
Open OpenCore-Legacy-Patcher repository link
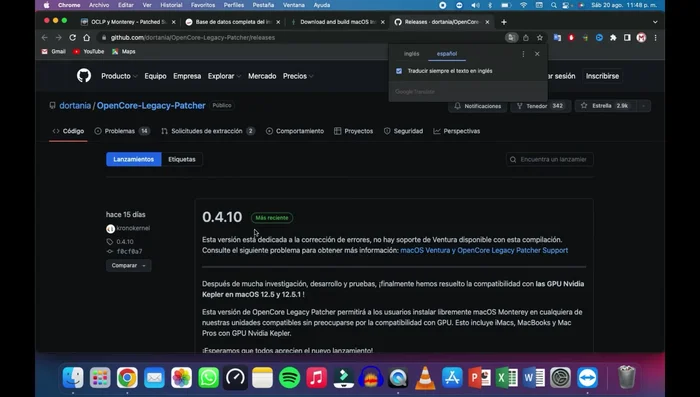pyautogui.click(x=151, y=105)
